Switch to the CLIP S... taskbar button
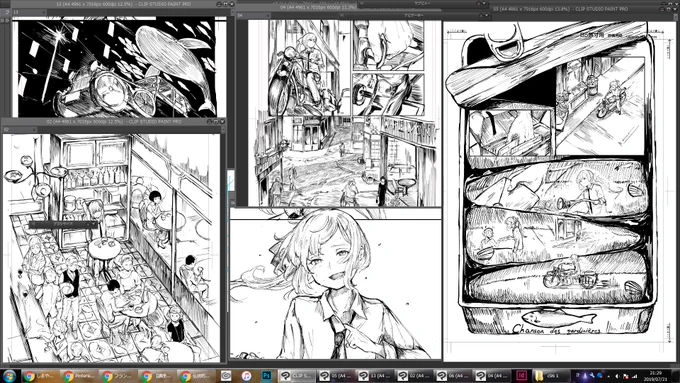Viewport: 680px width, 383px height. pos(296,376)
